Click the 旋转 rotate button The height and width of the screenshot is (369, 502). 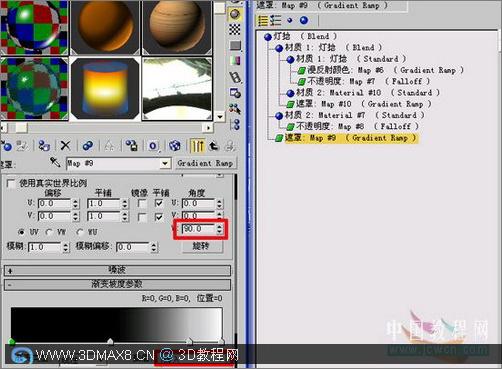click(201, 246)
